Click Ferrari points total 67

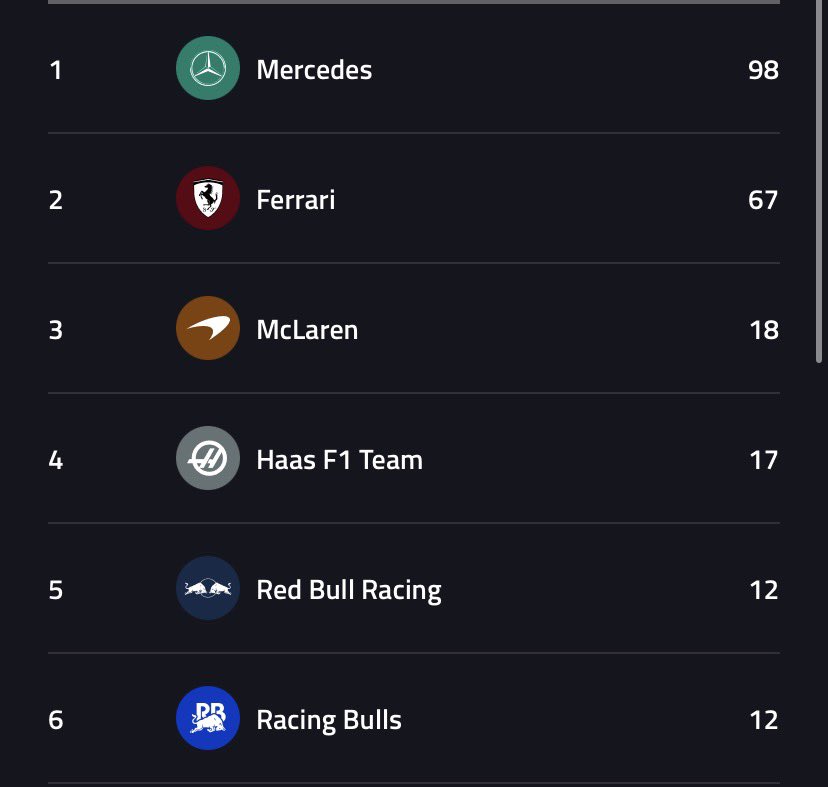(763, 200)
